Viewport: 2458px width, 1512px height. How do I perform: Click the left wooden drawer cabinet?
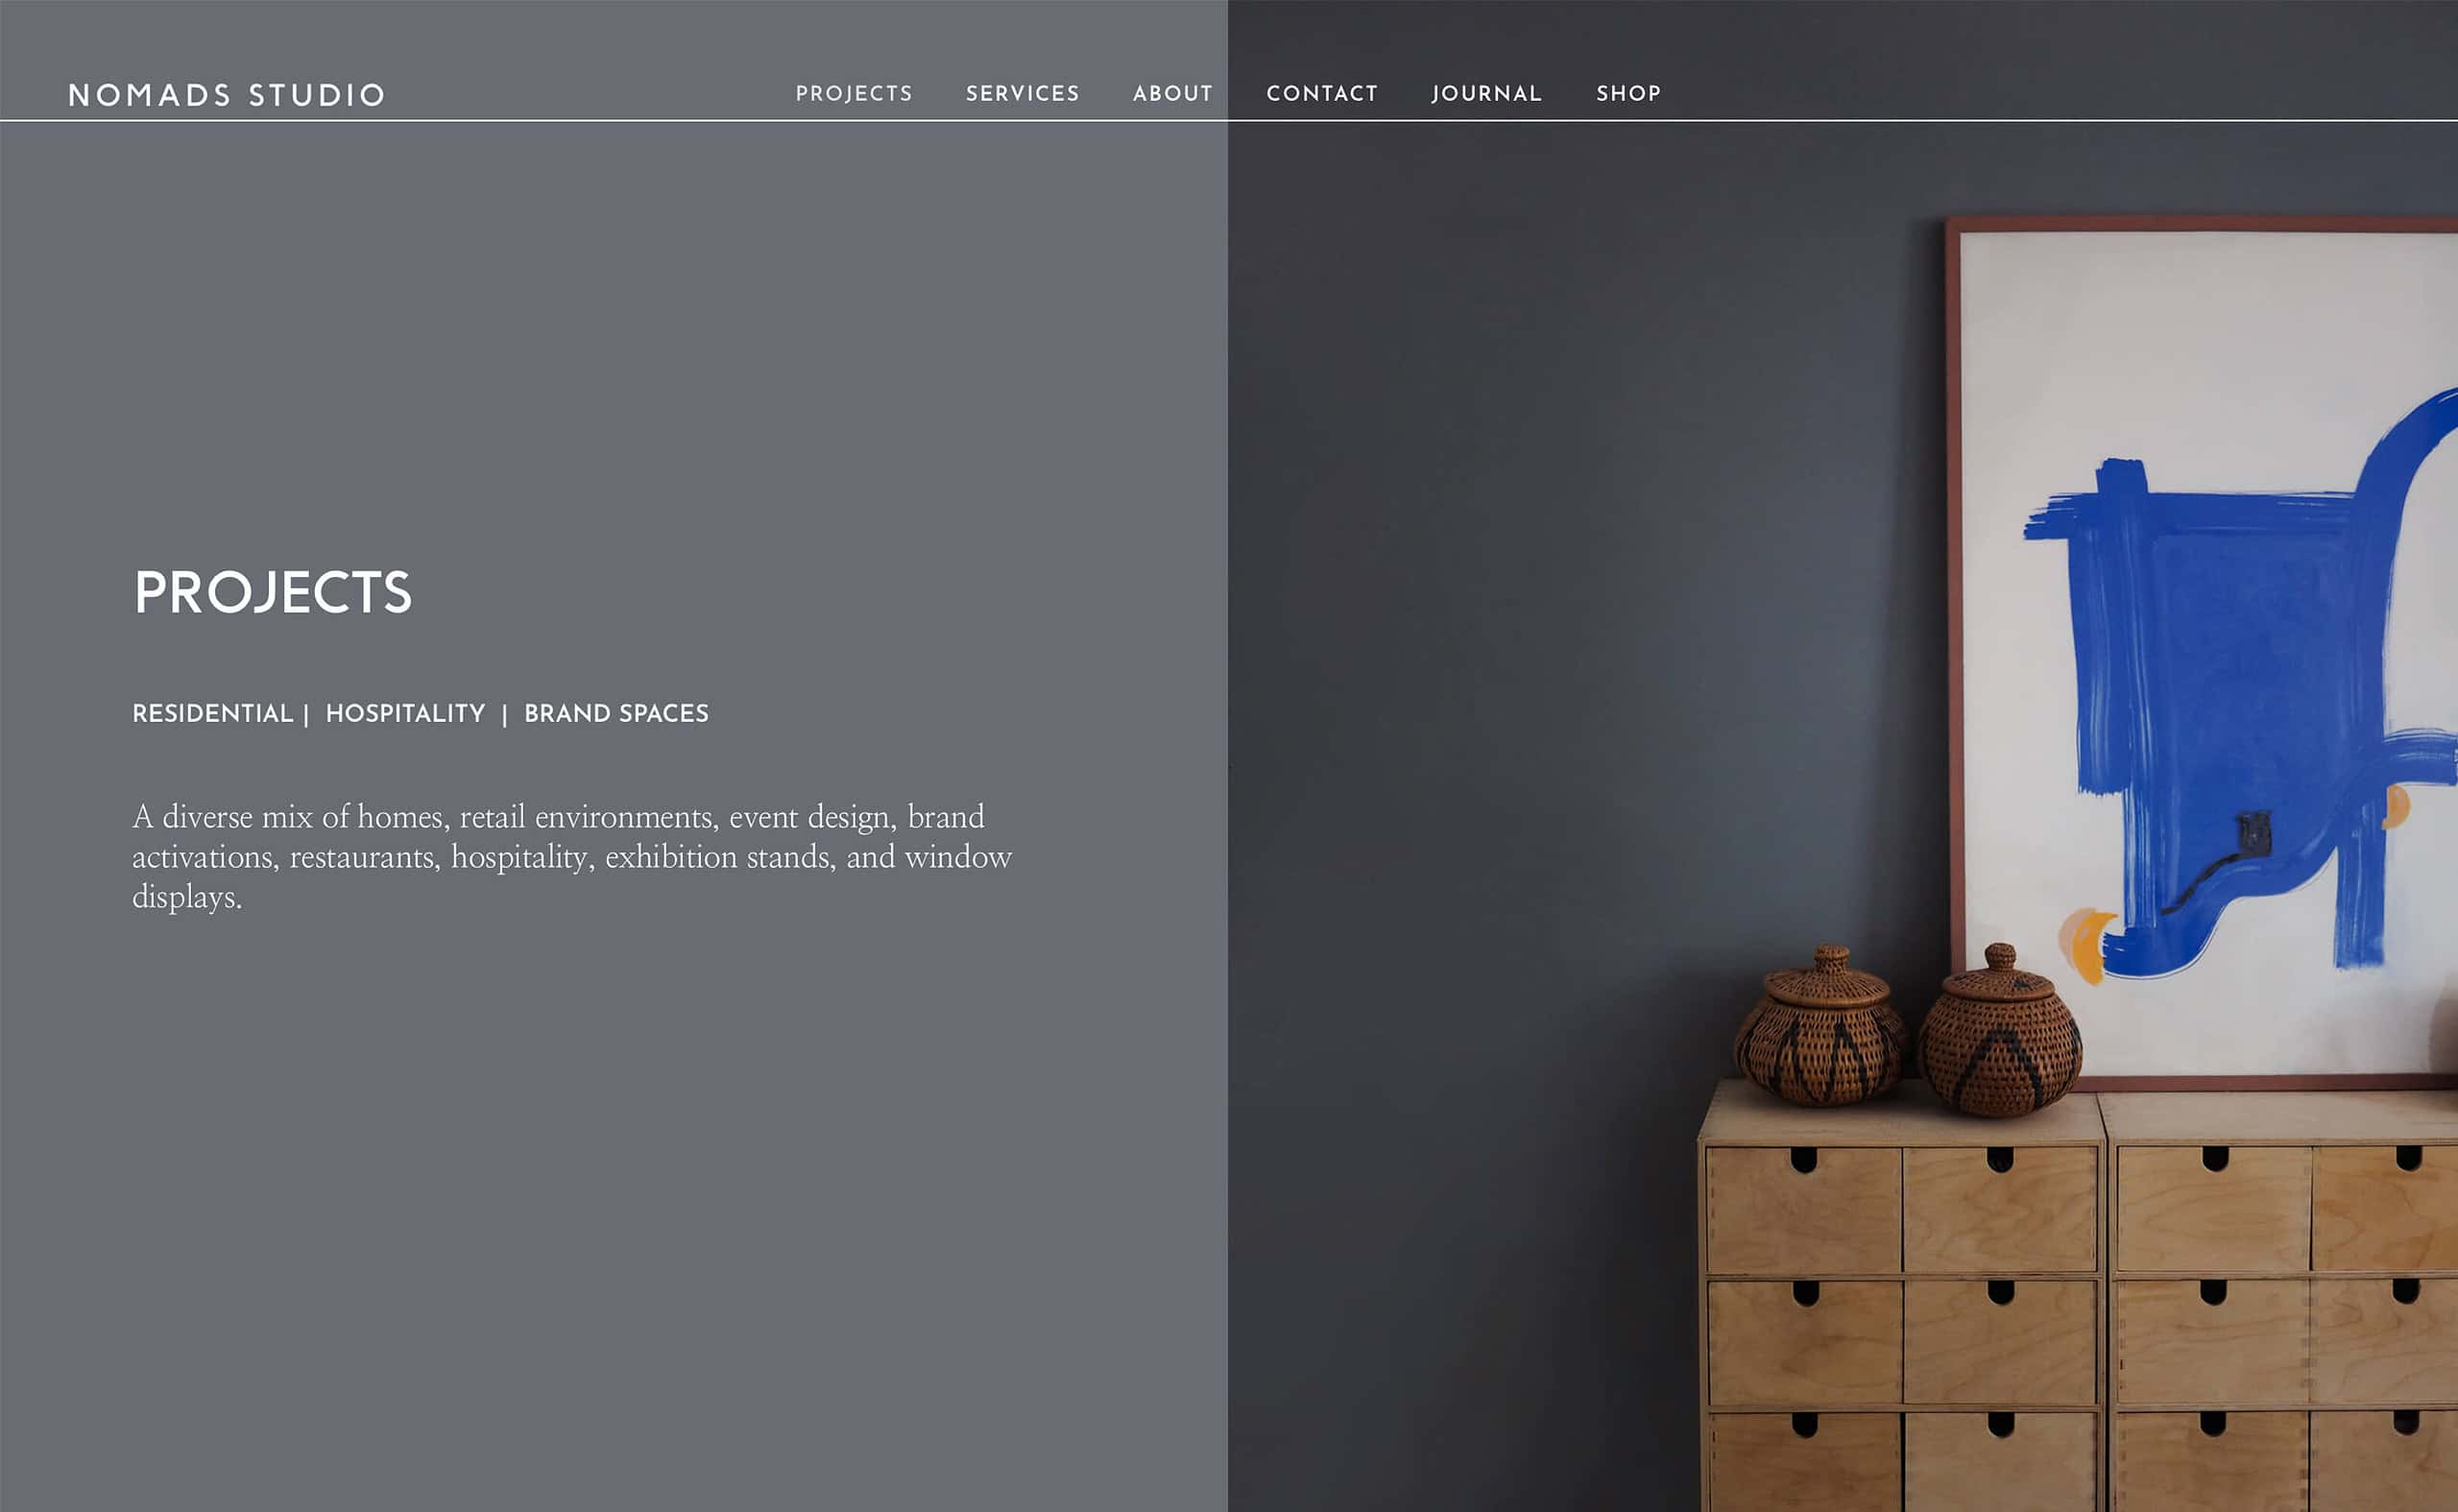(x=1901, y=1297)
